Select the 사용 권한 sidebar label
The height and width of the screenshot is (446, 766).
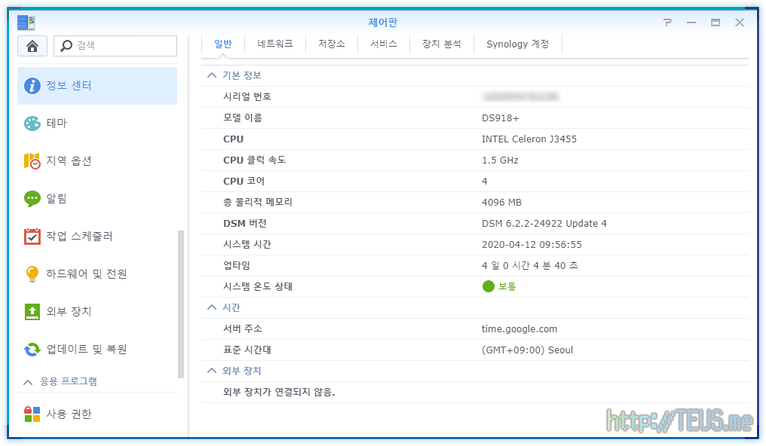coord(69,414)
